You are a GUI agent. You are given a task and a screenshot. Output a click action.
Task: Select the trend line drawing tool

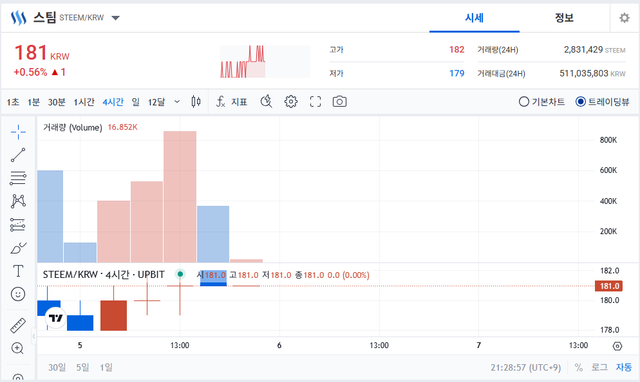click(18, 155)
